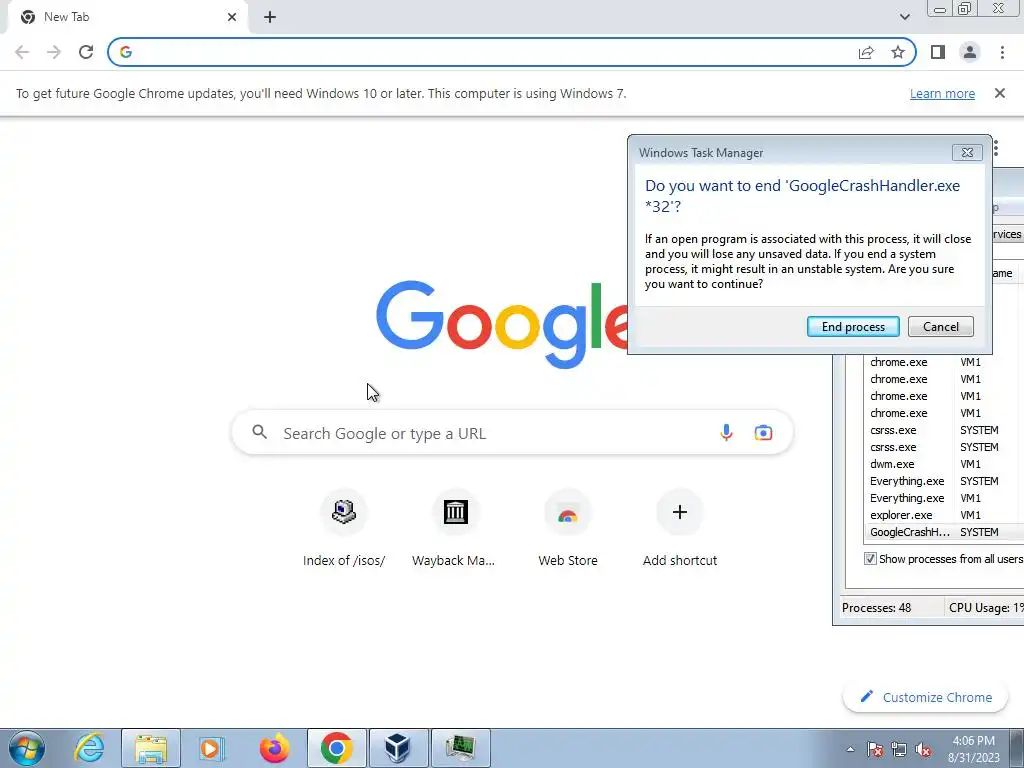Open a new tab with the plus button
This screenshot has height=768, width=1024.
pos(270,17)
